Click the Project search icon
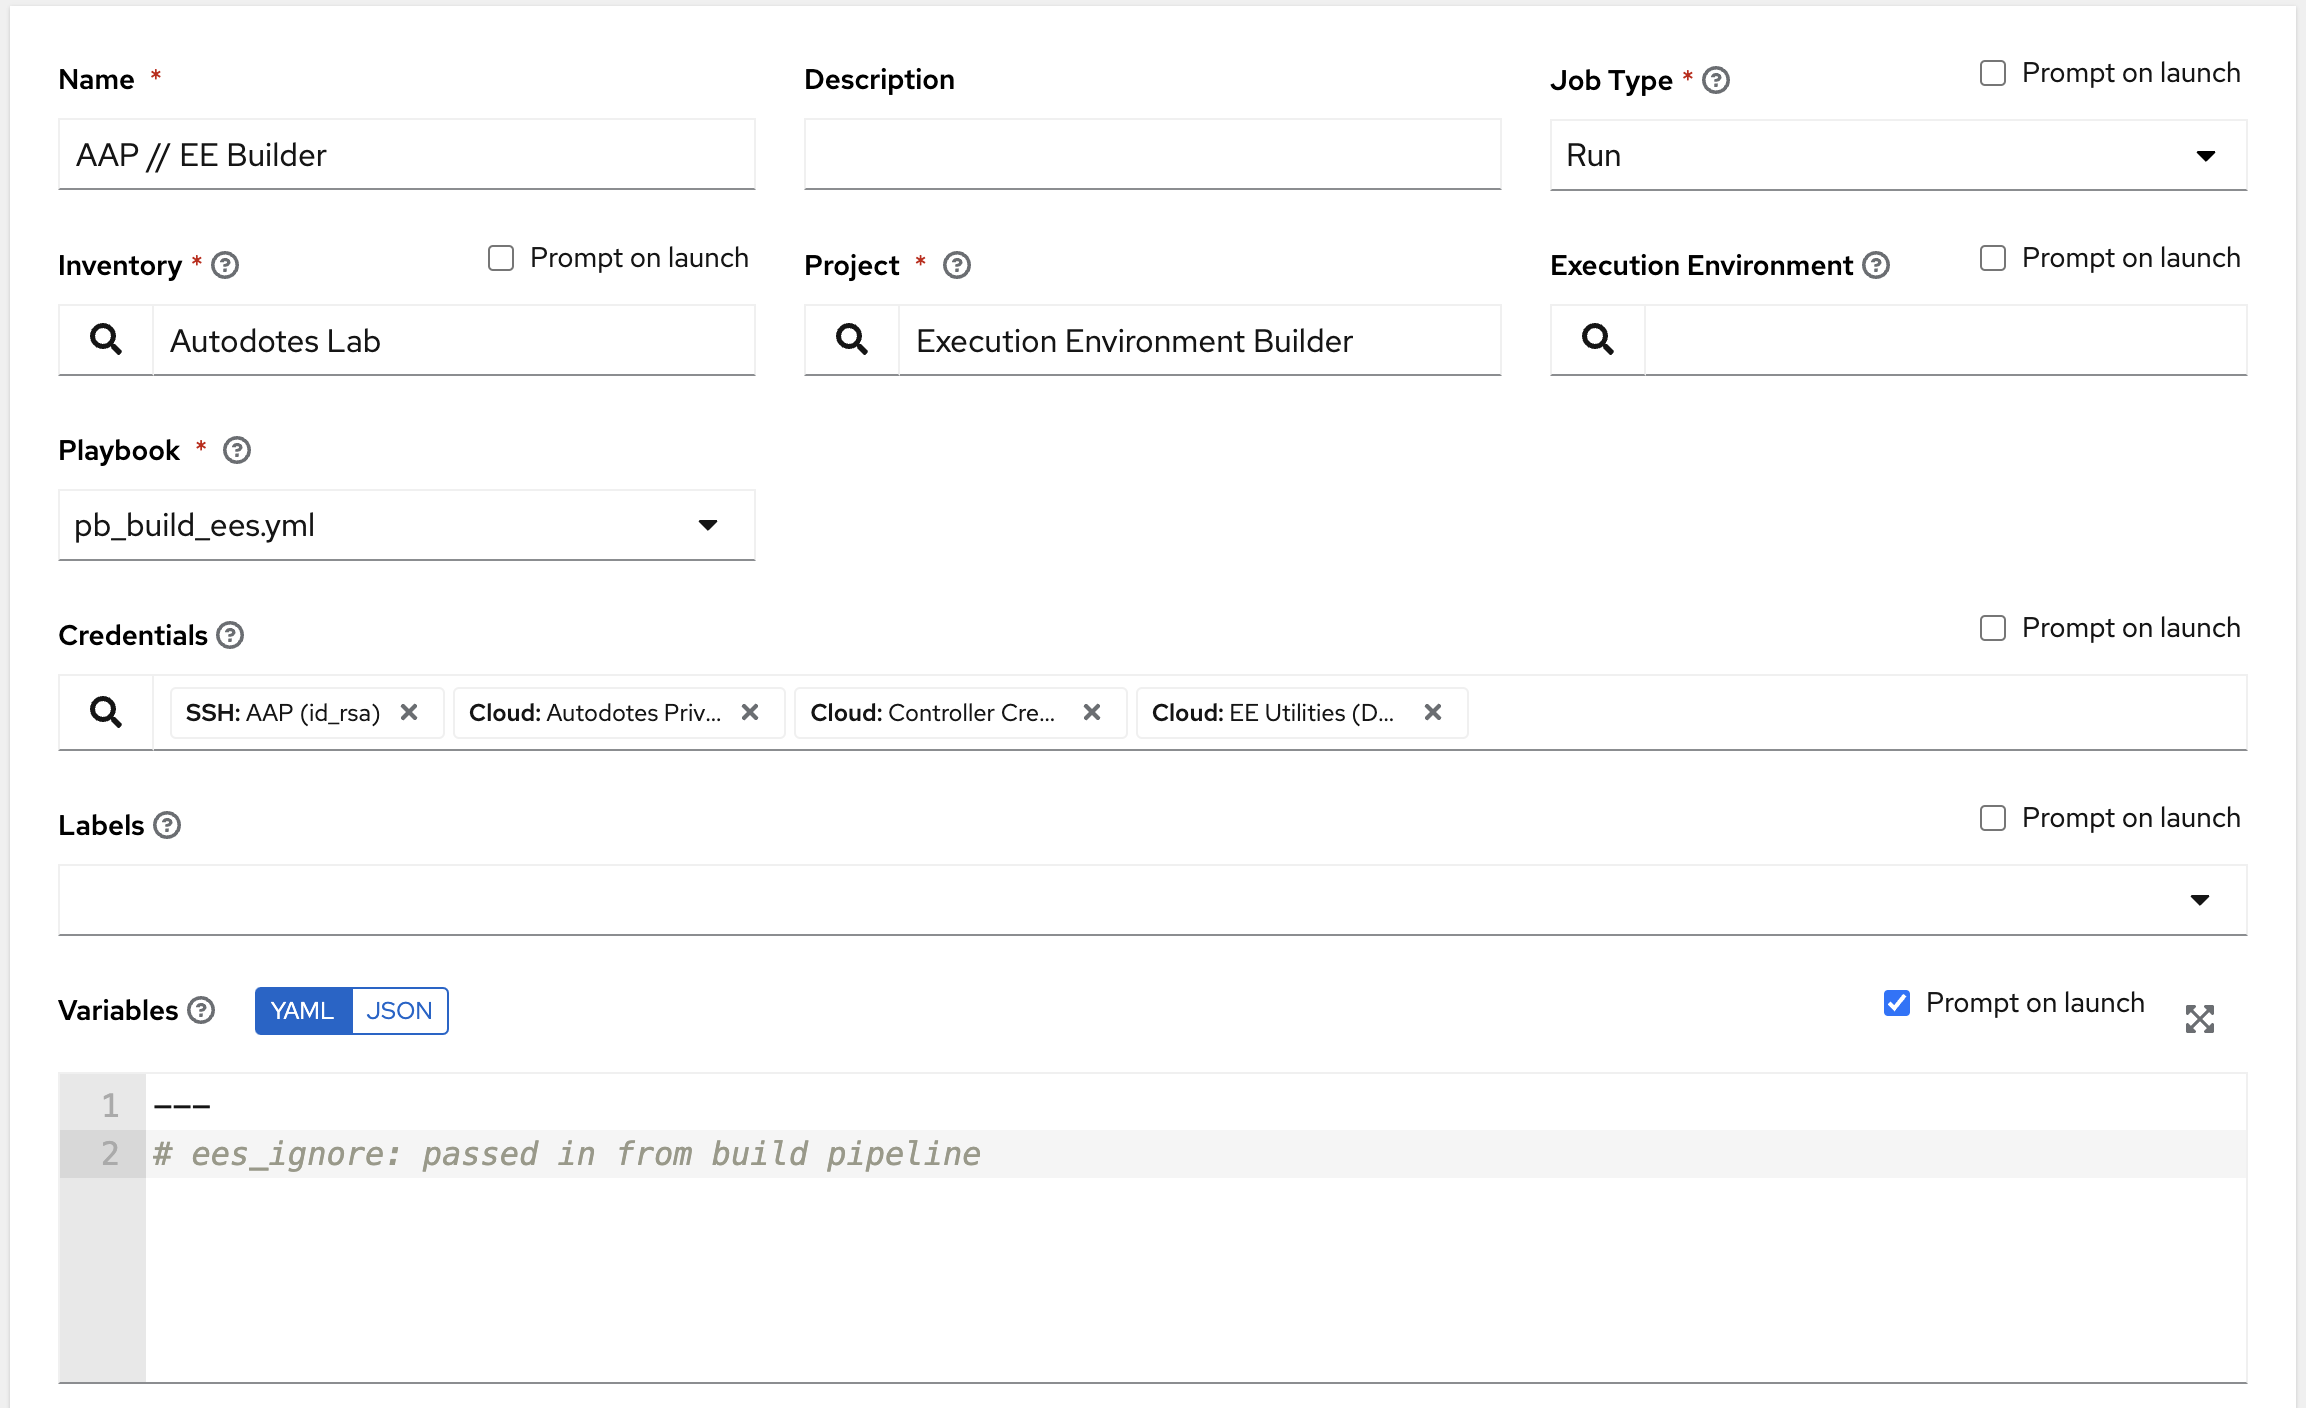The width and height of the screenshot is (2306, 1408). click(x=850, y=339)
